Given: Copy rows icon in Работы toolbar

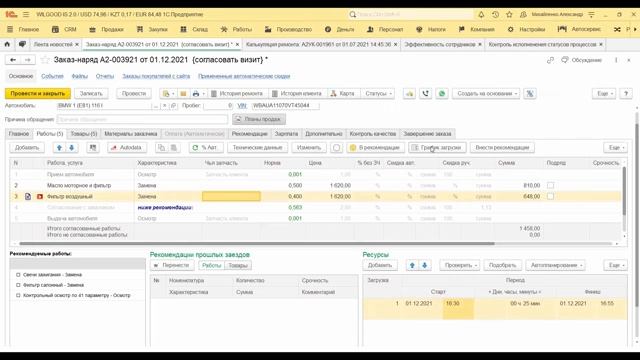Looking at the screenshot, I should 161,147.
